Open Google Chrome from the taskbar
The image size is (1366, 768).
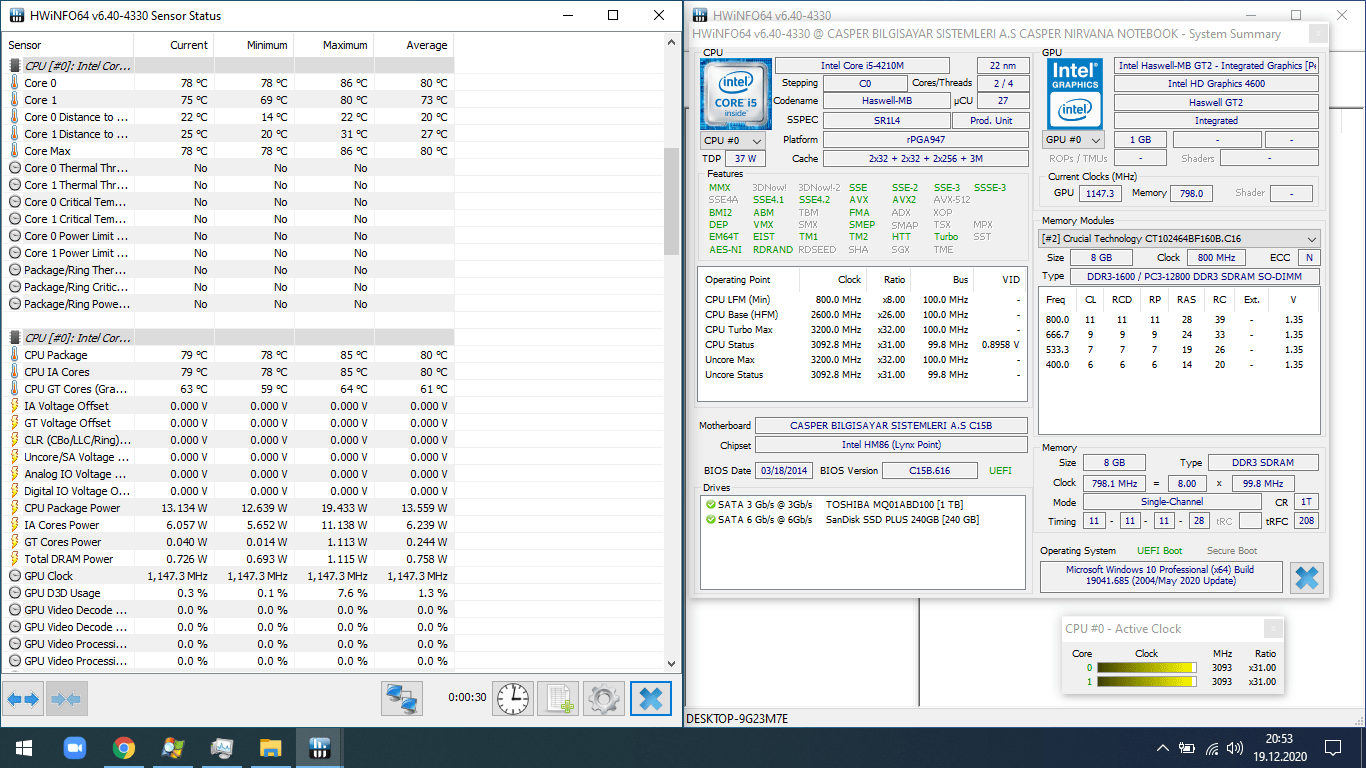coord(124,747)
